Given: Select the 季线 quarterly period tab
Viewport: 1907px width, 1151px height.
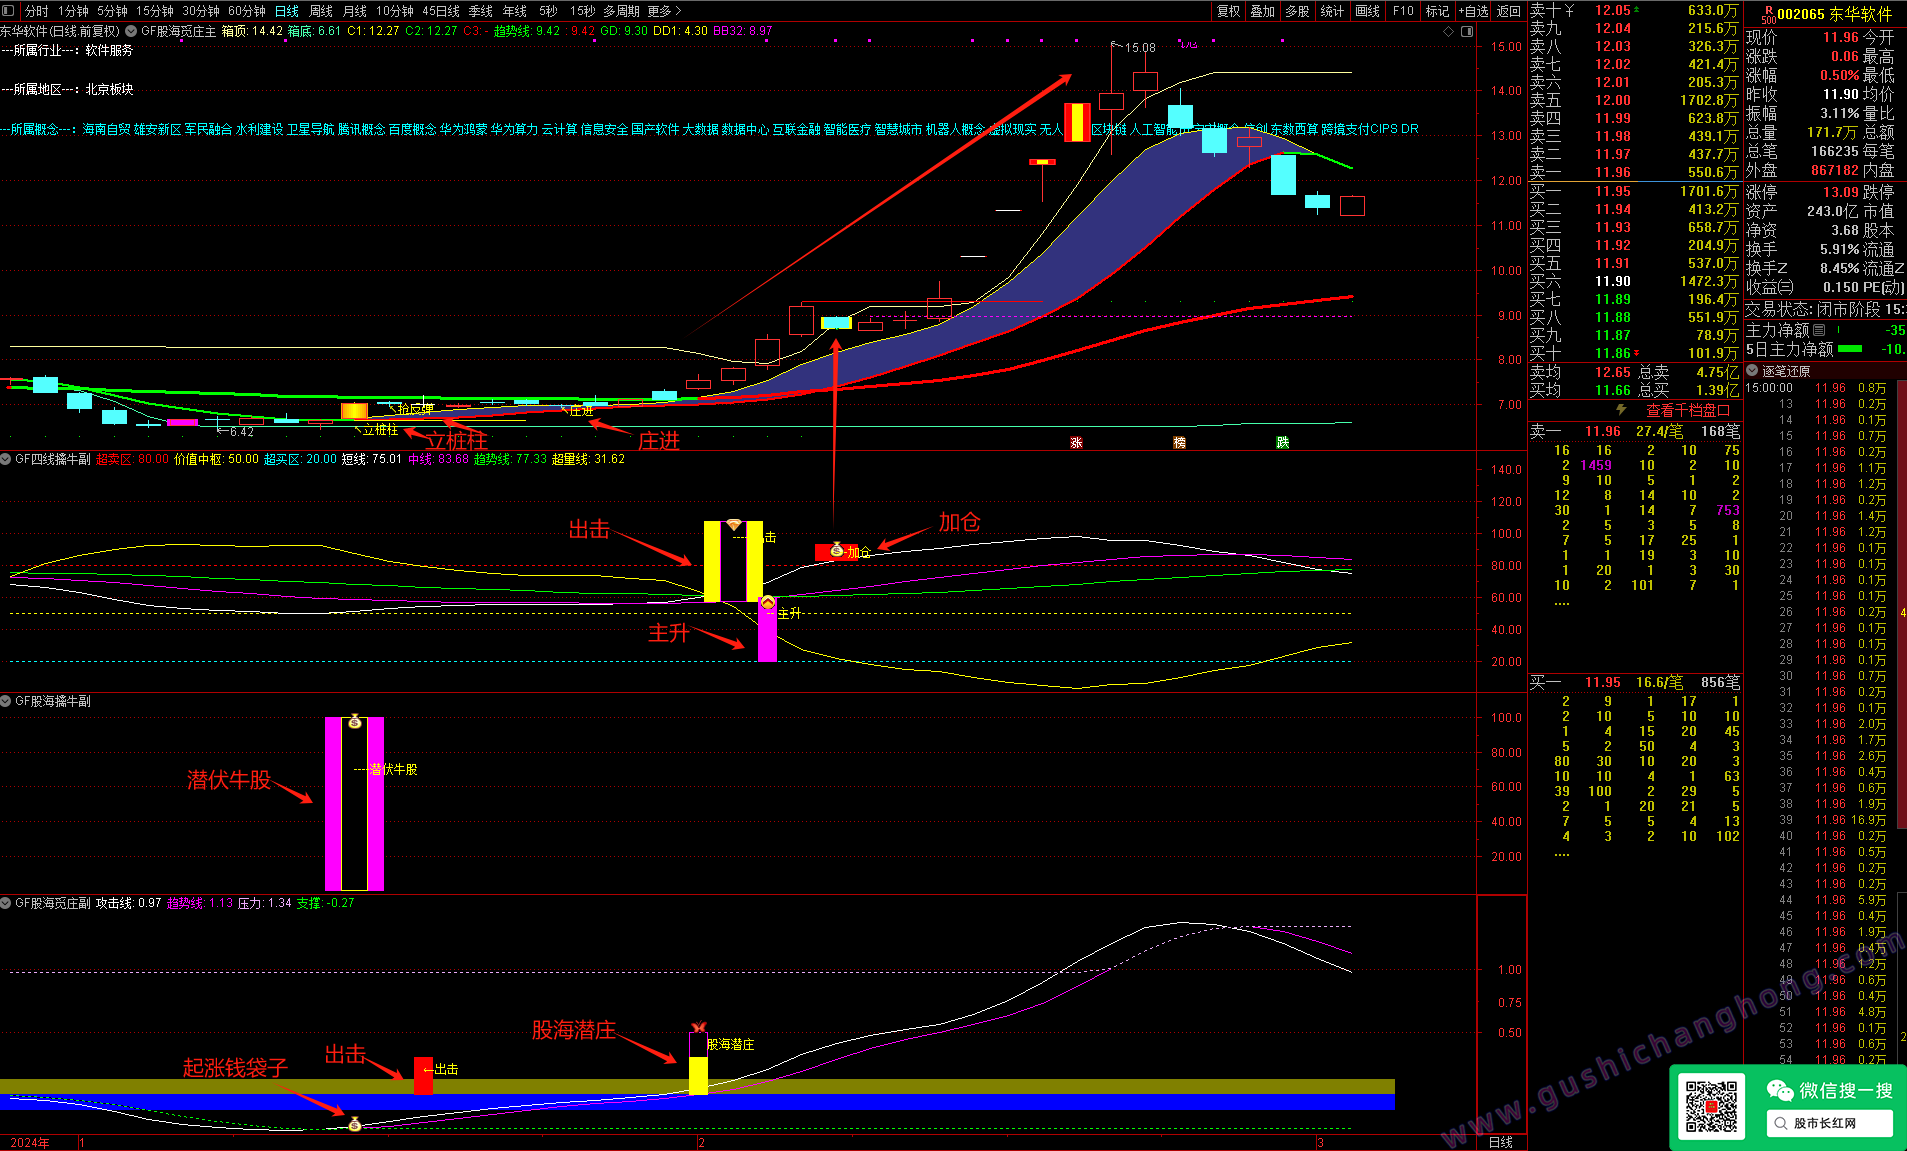Looking at the screenshot, I should (481, 11).
